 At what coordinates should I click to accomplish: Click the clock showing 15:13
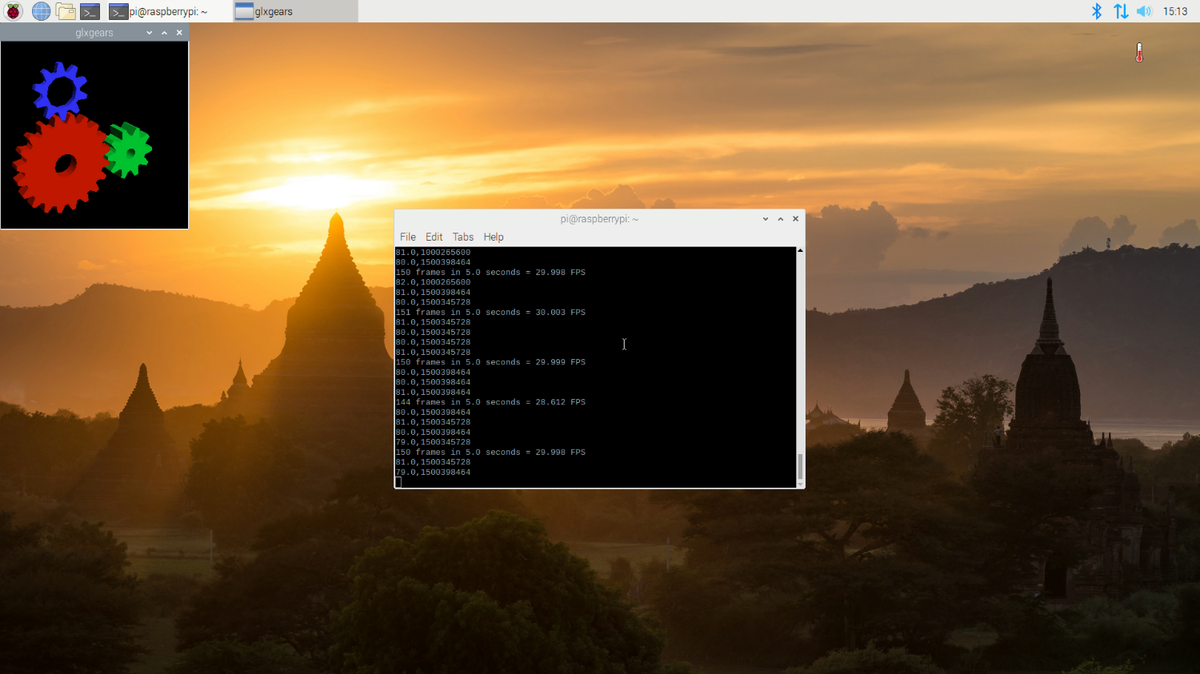point(1175,11)
